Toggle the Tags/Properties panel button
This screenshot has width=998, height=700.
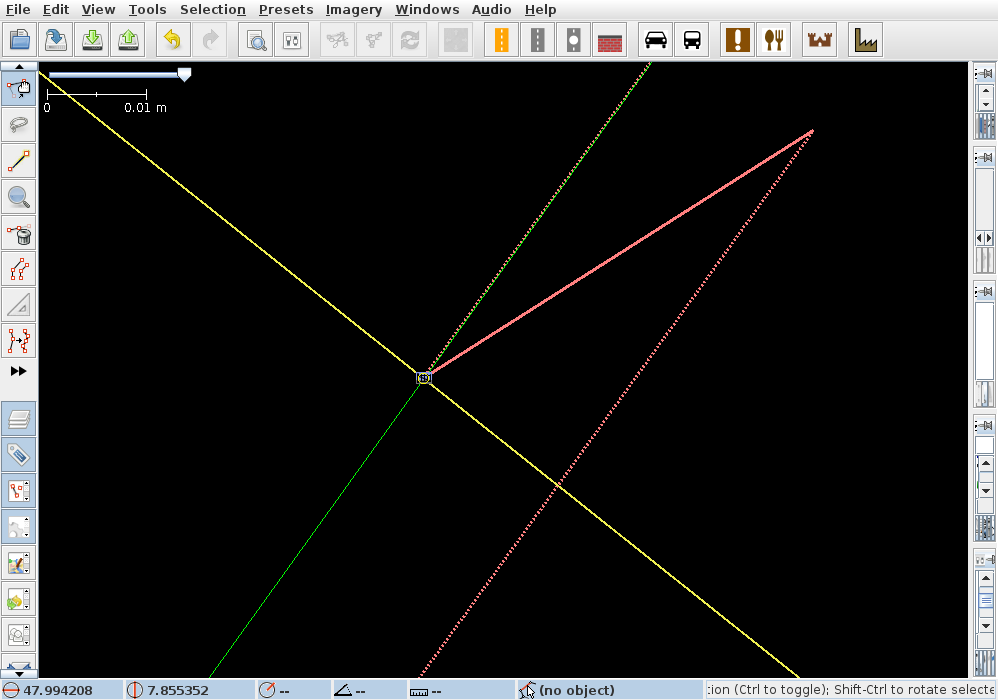click(19, 455)
